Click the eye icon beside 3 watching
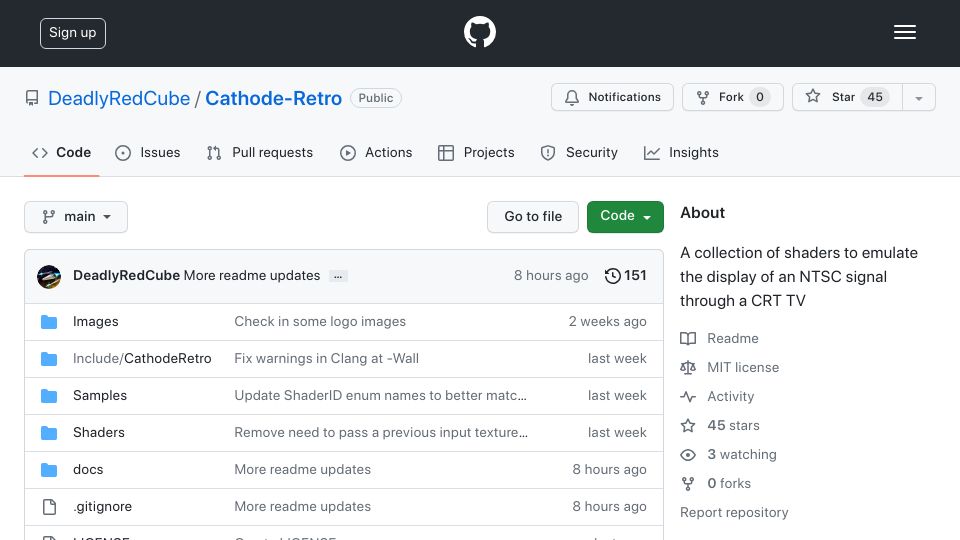 pos(688,455)
